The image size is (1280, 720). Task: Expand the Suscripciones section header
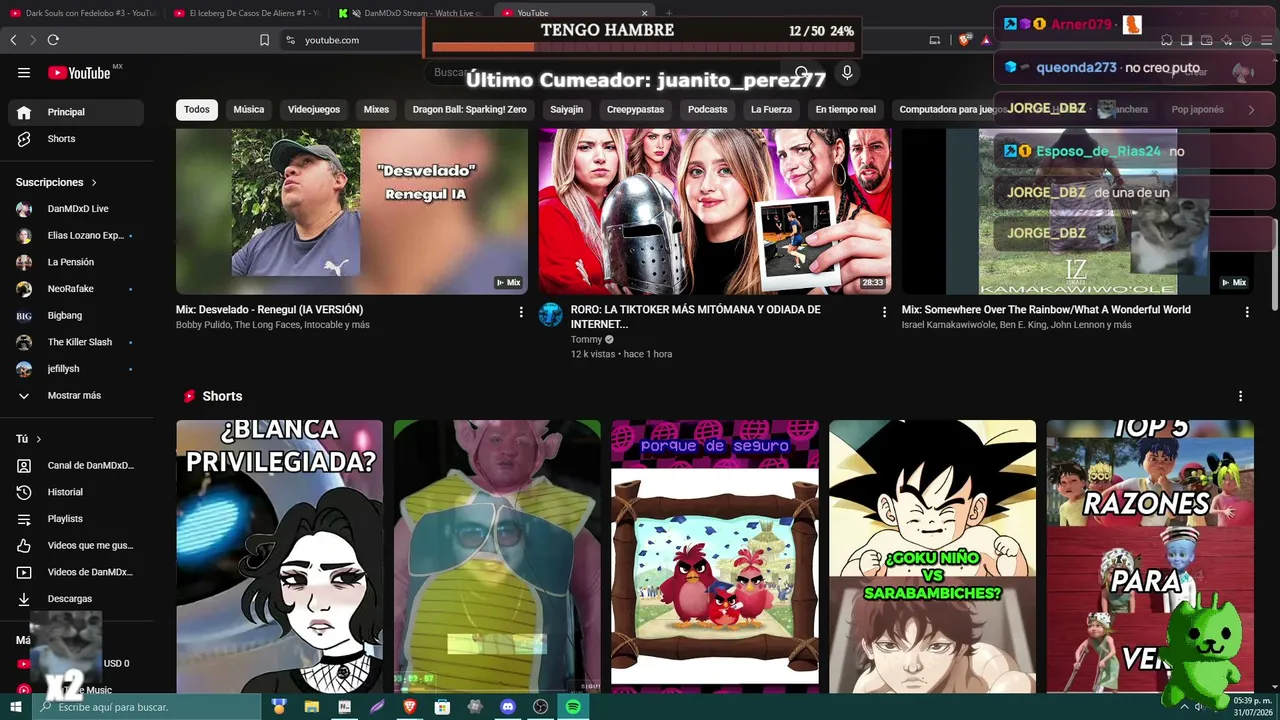click(x=56, y=183)
